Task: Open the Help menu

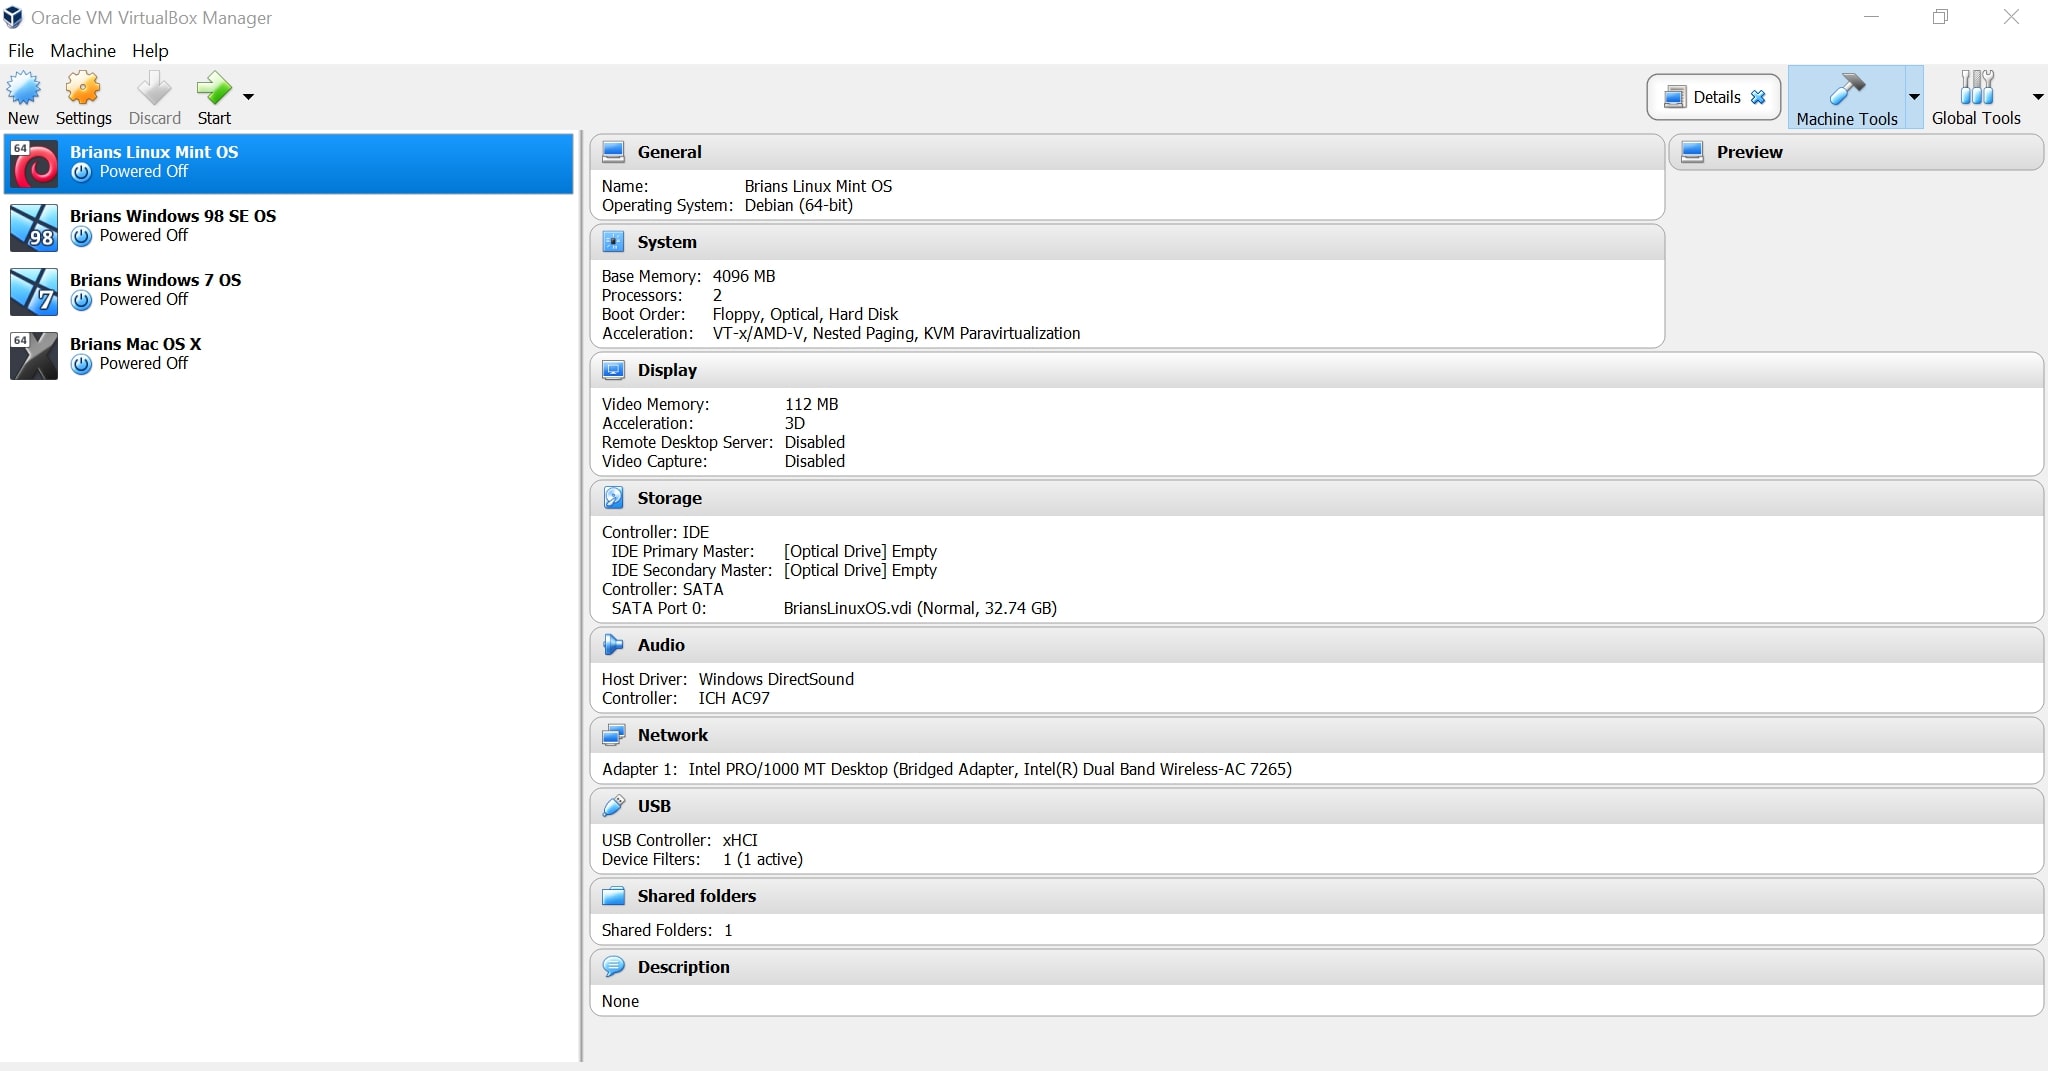Action: click(x=150, y=50)
